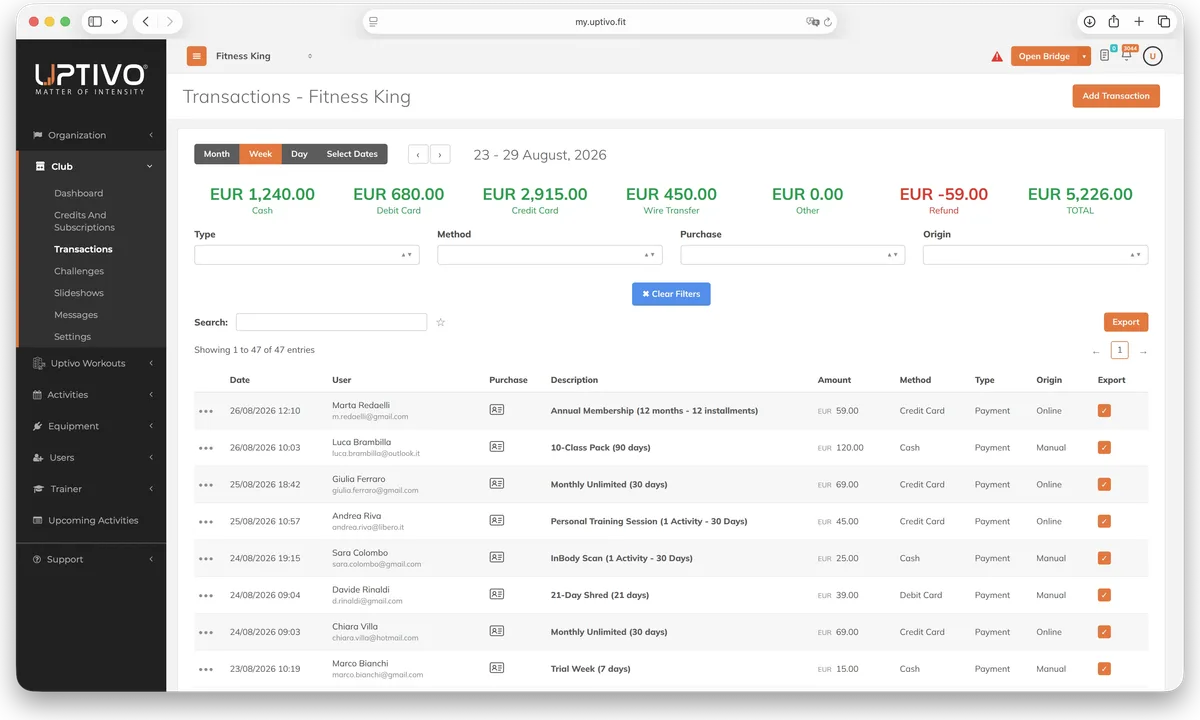
Task: Open the Open Bridge dropdown arrow
Action: pyautogui.click(x=1084, y=57)
